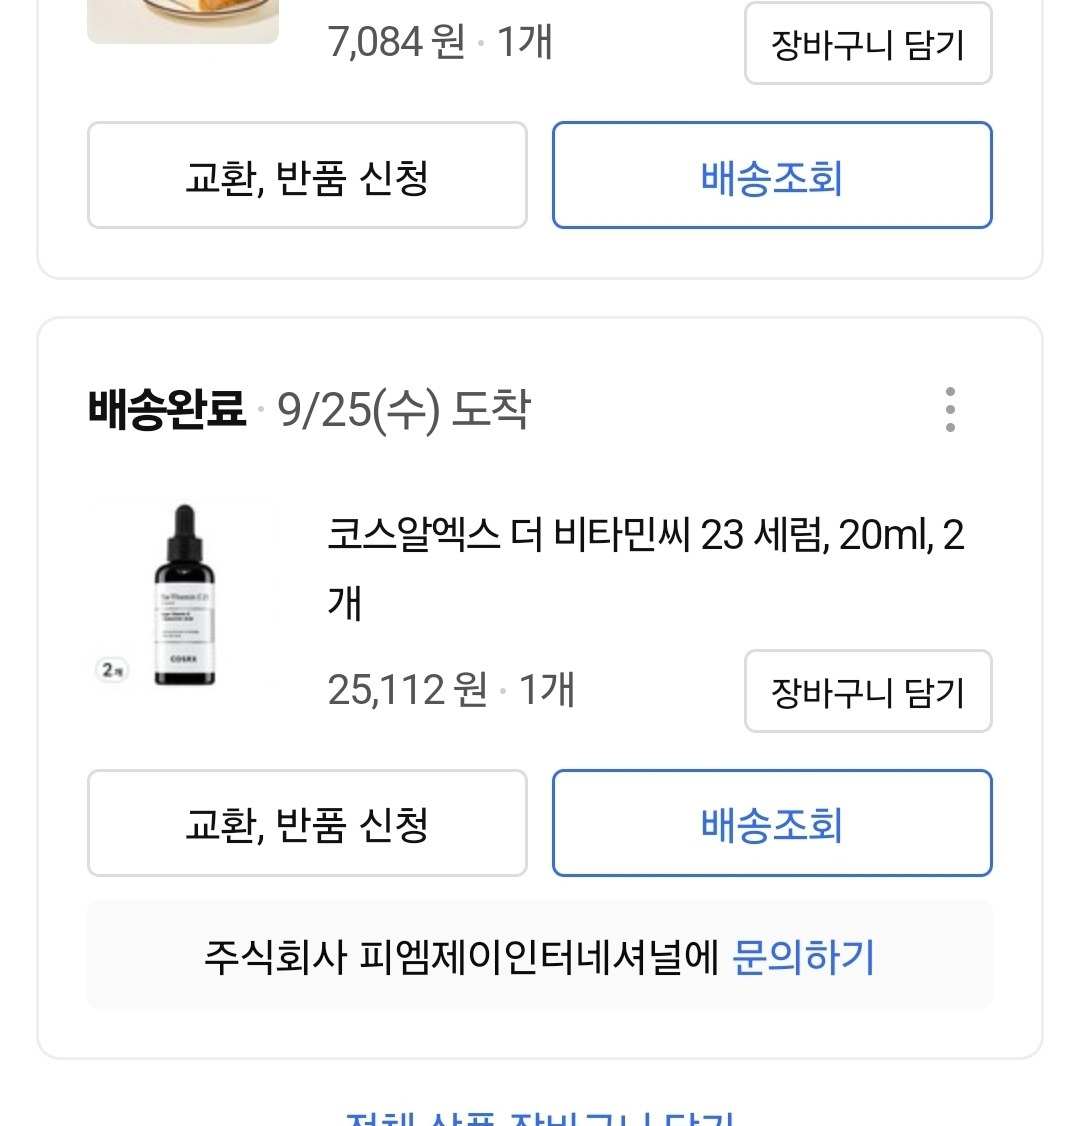
Task: Open partially visible food product thumbnail at top
Action: [183, 20]
